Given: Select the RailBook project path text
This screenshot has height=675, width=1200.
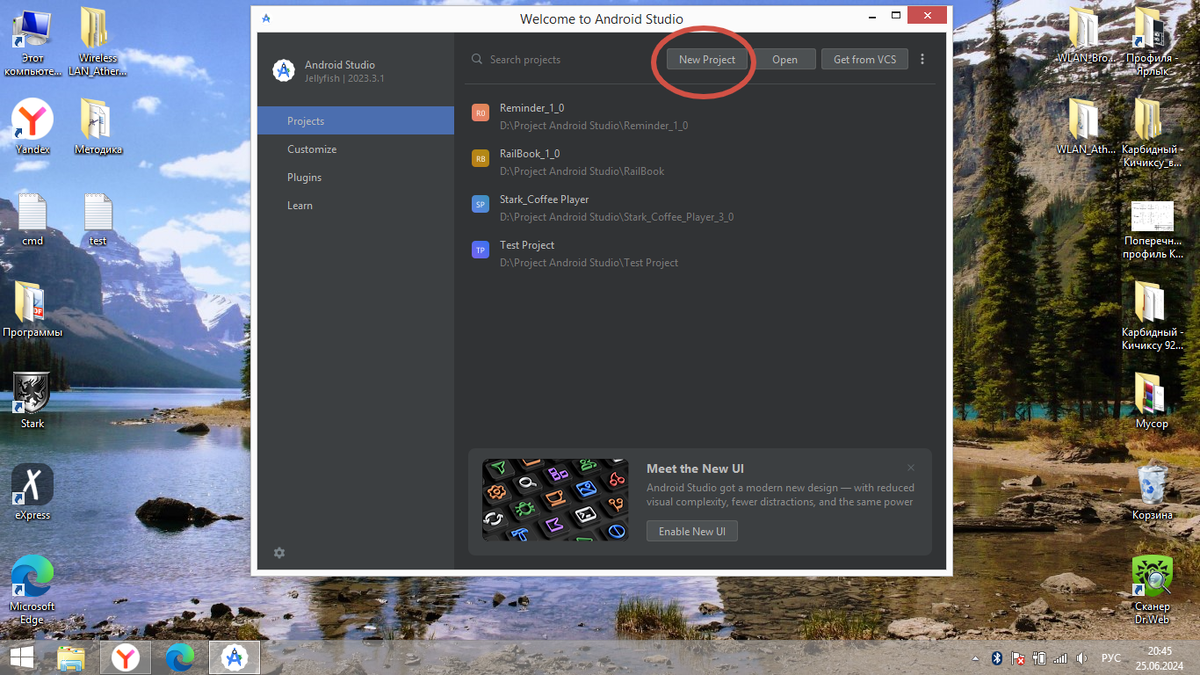Looking at the screenshot, I should click(582, 171).
